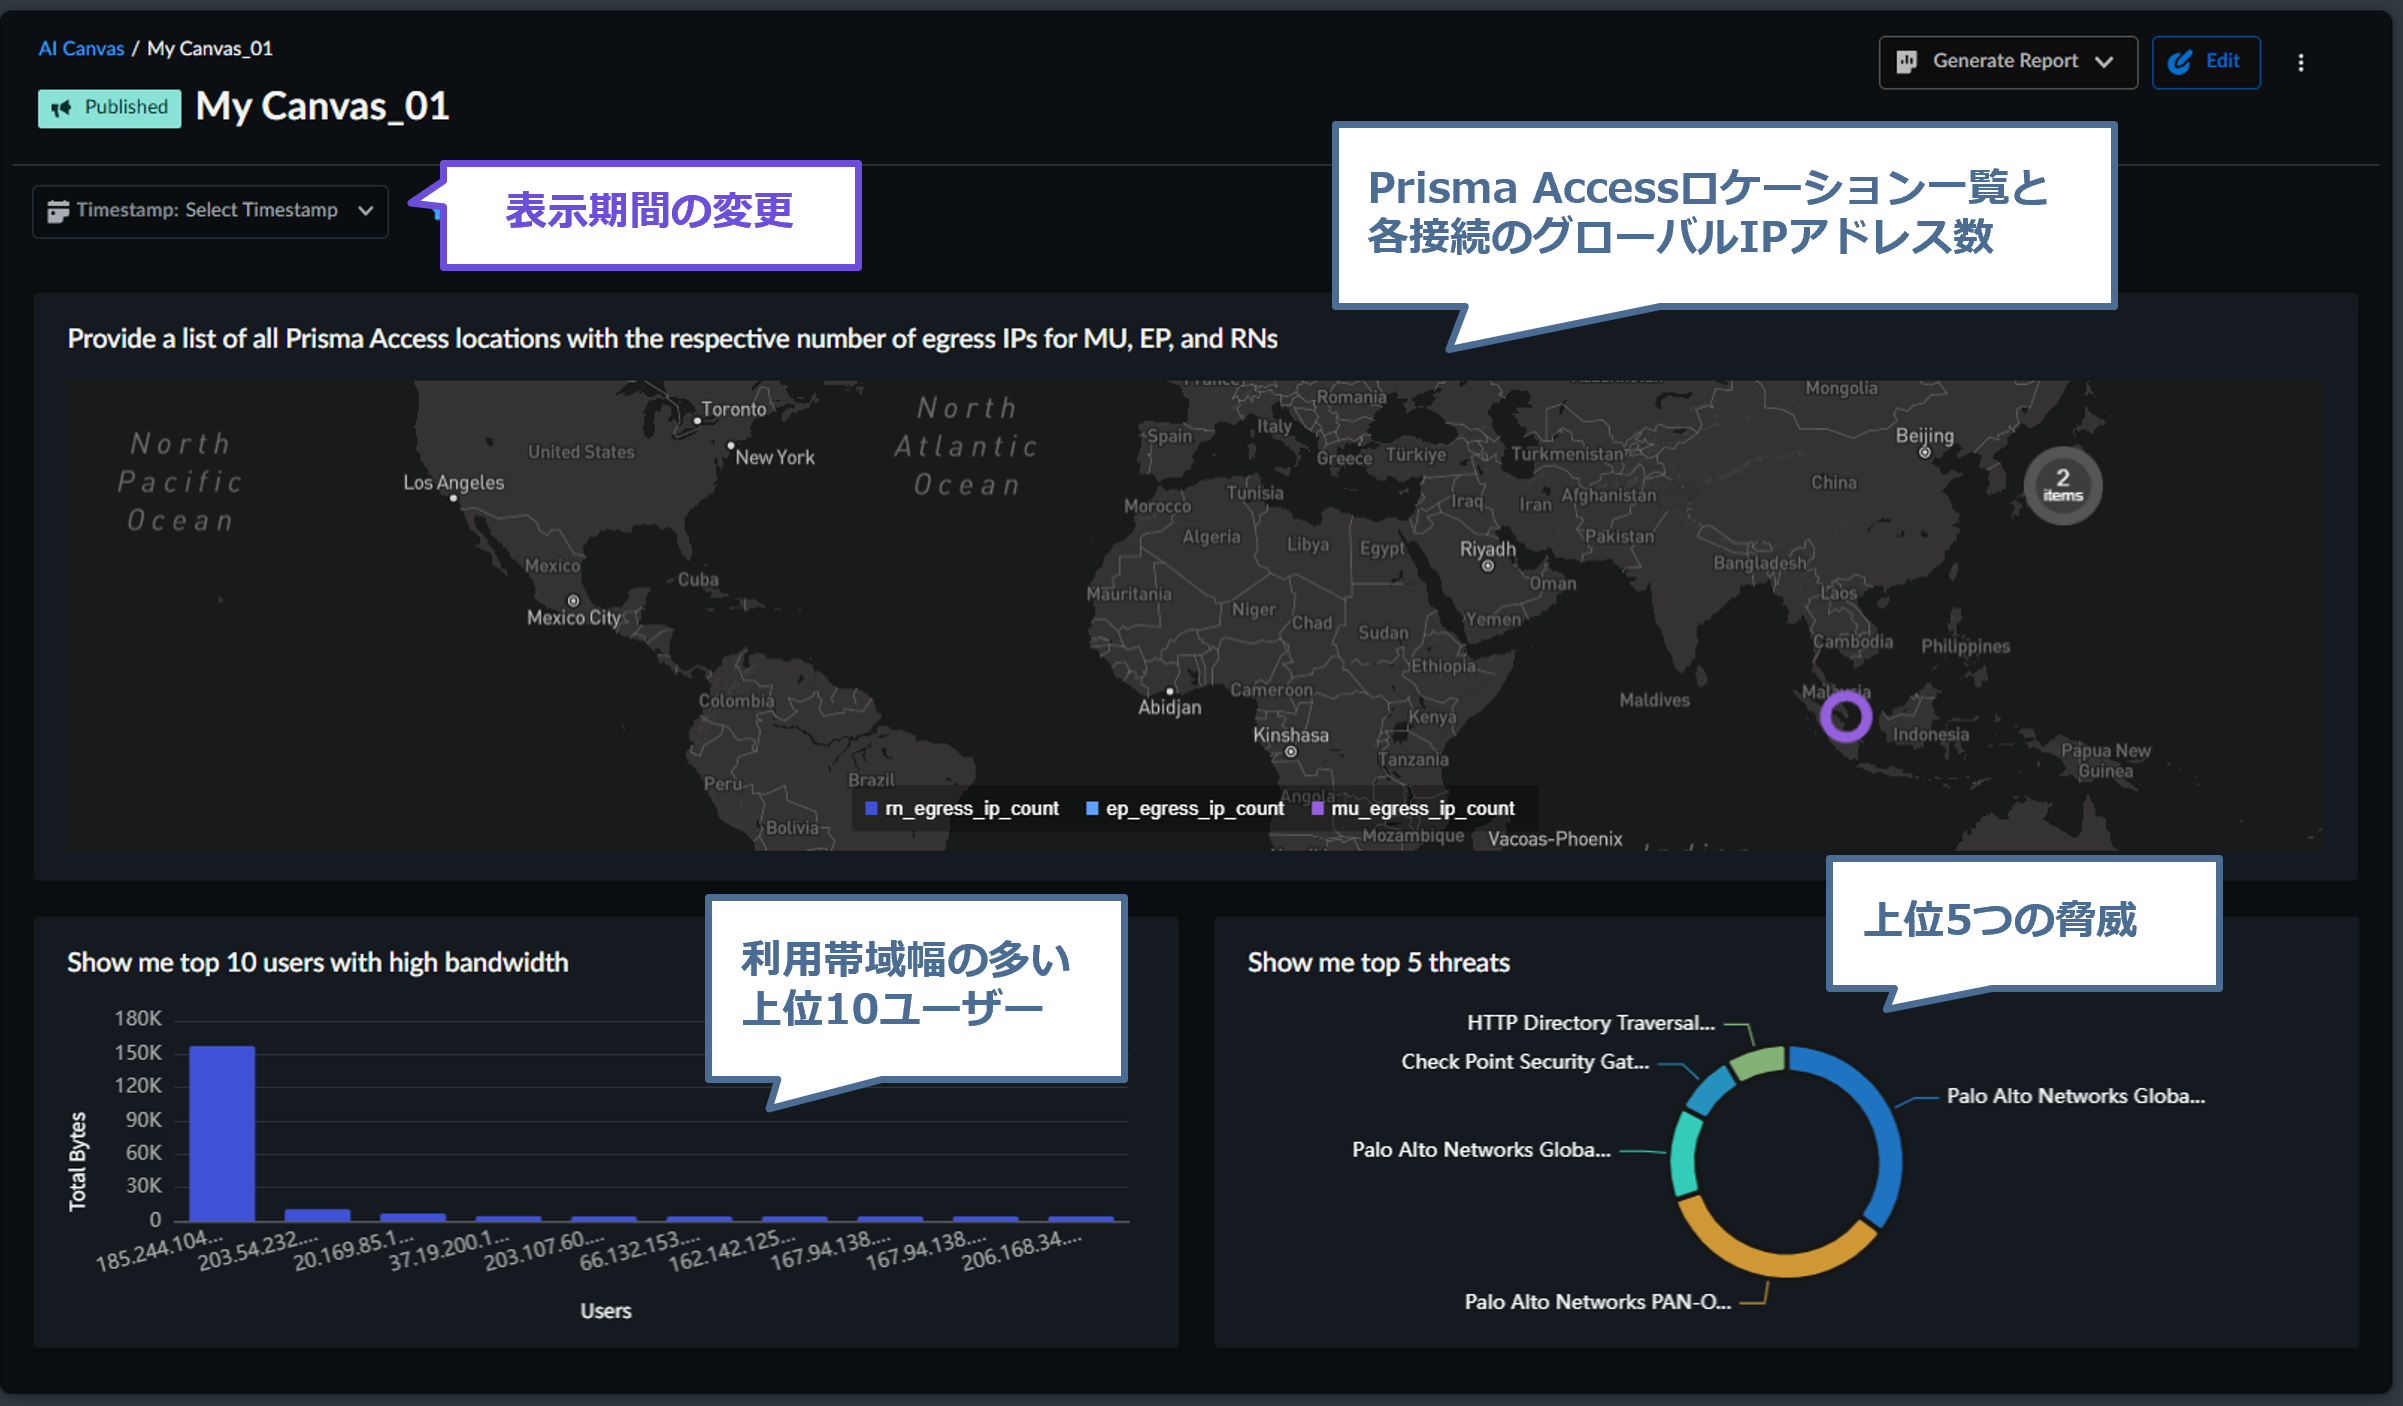Screen dimensions: 2403x1406
Task: Expand the Timestamp Select Timestamp dropdown
Action: 208,211
